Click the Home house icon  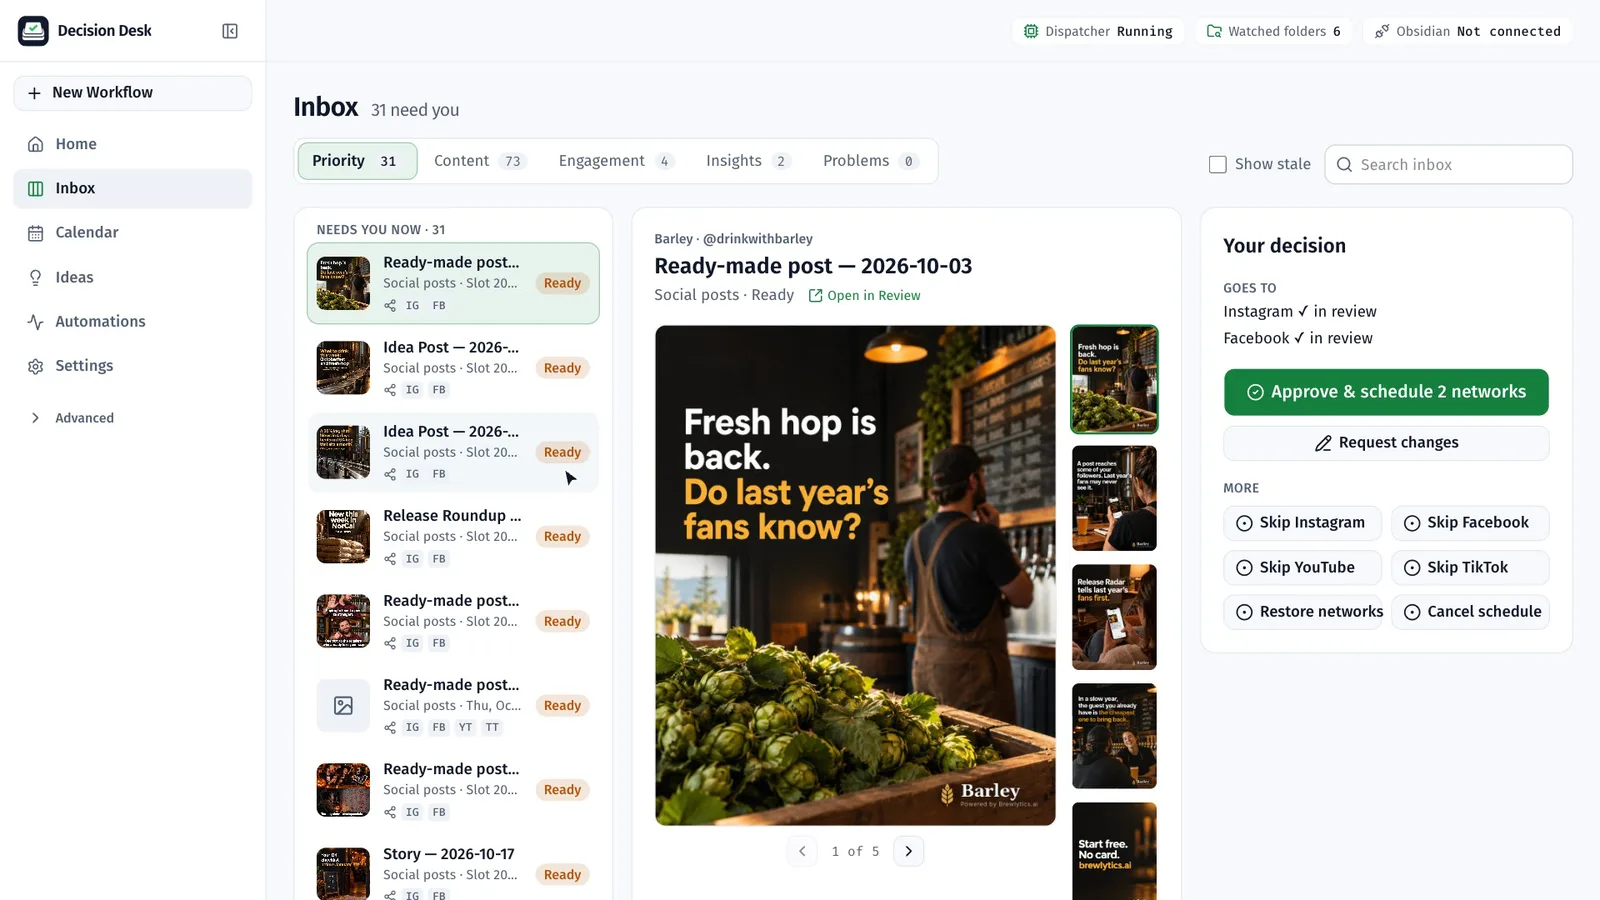[x=36, y=144]
